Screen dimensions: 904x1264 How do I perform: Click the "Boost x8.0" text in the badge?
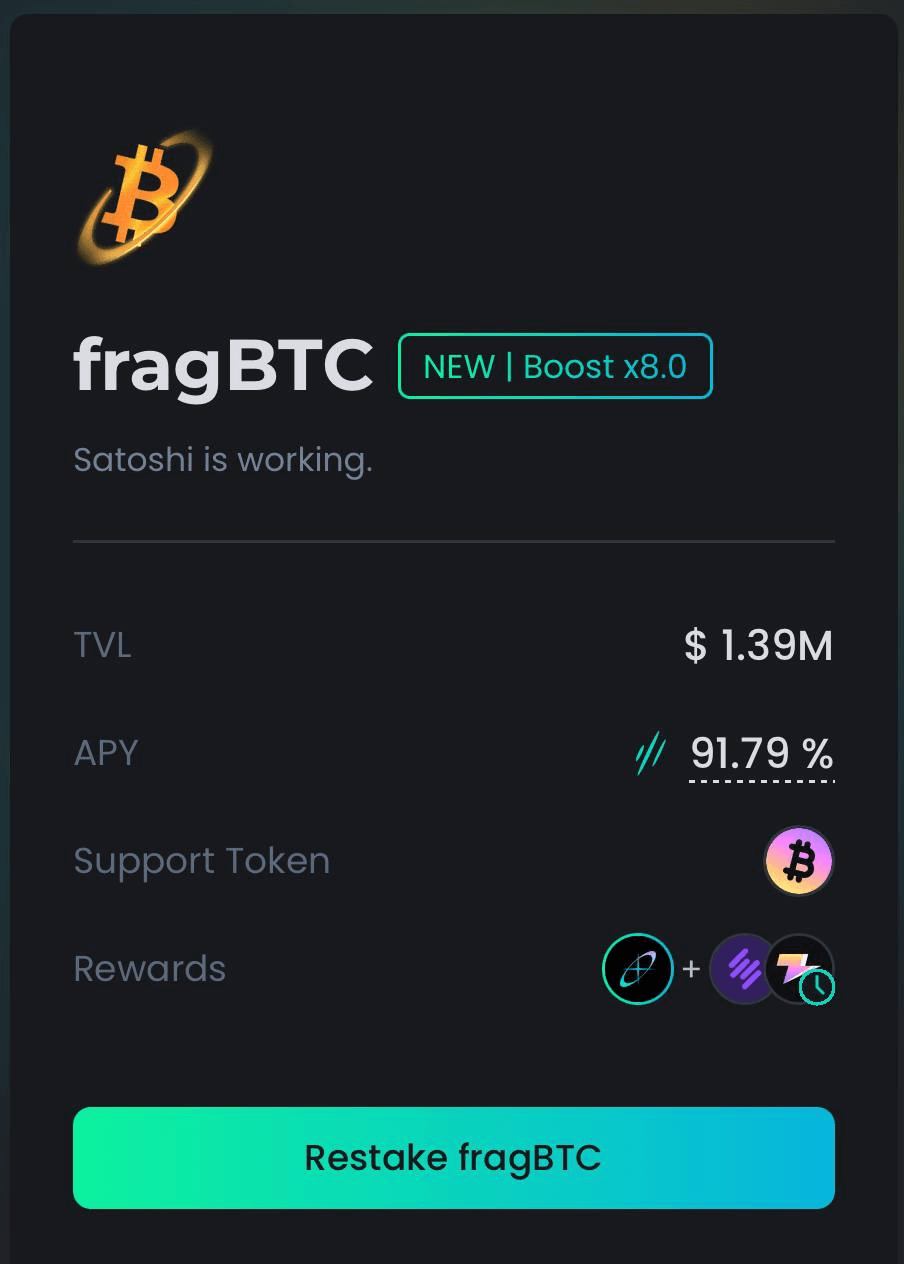pyautogui.click(x=605, y=366)
